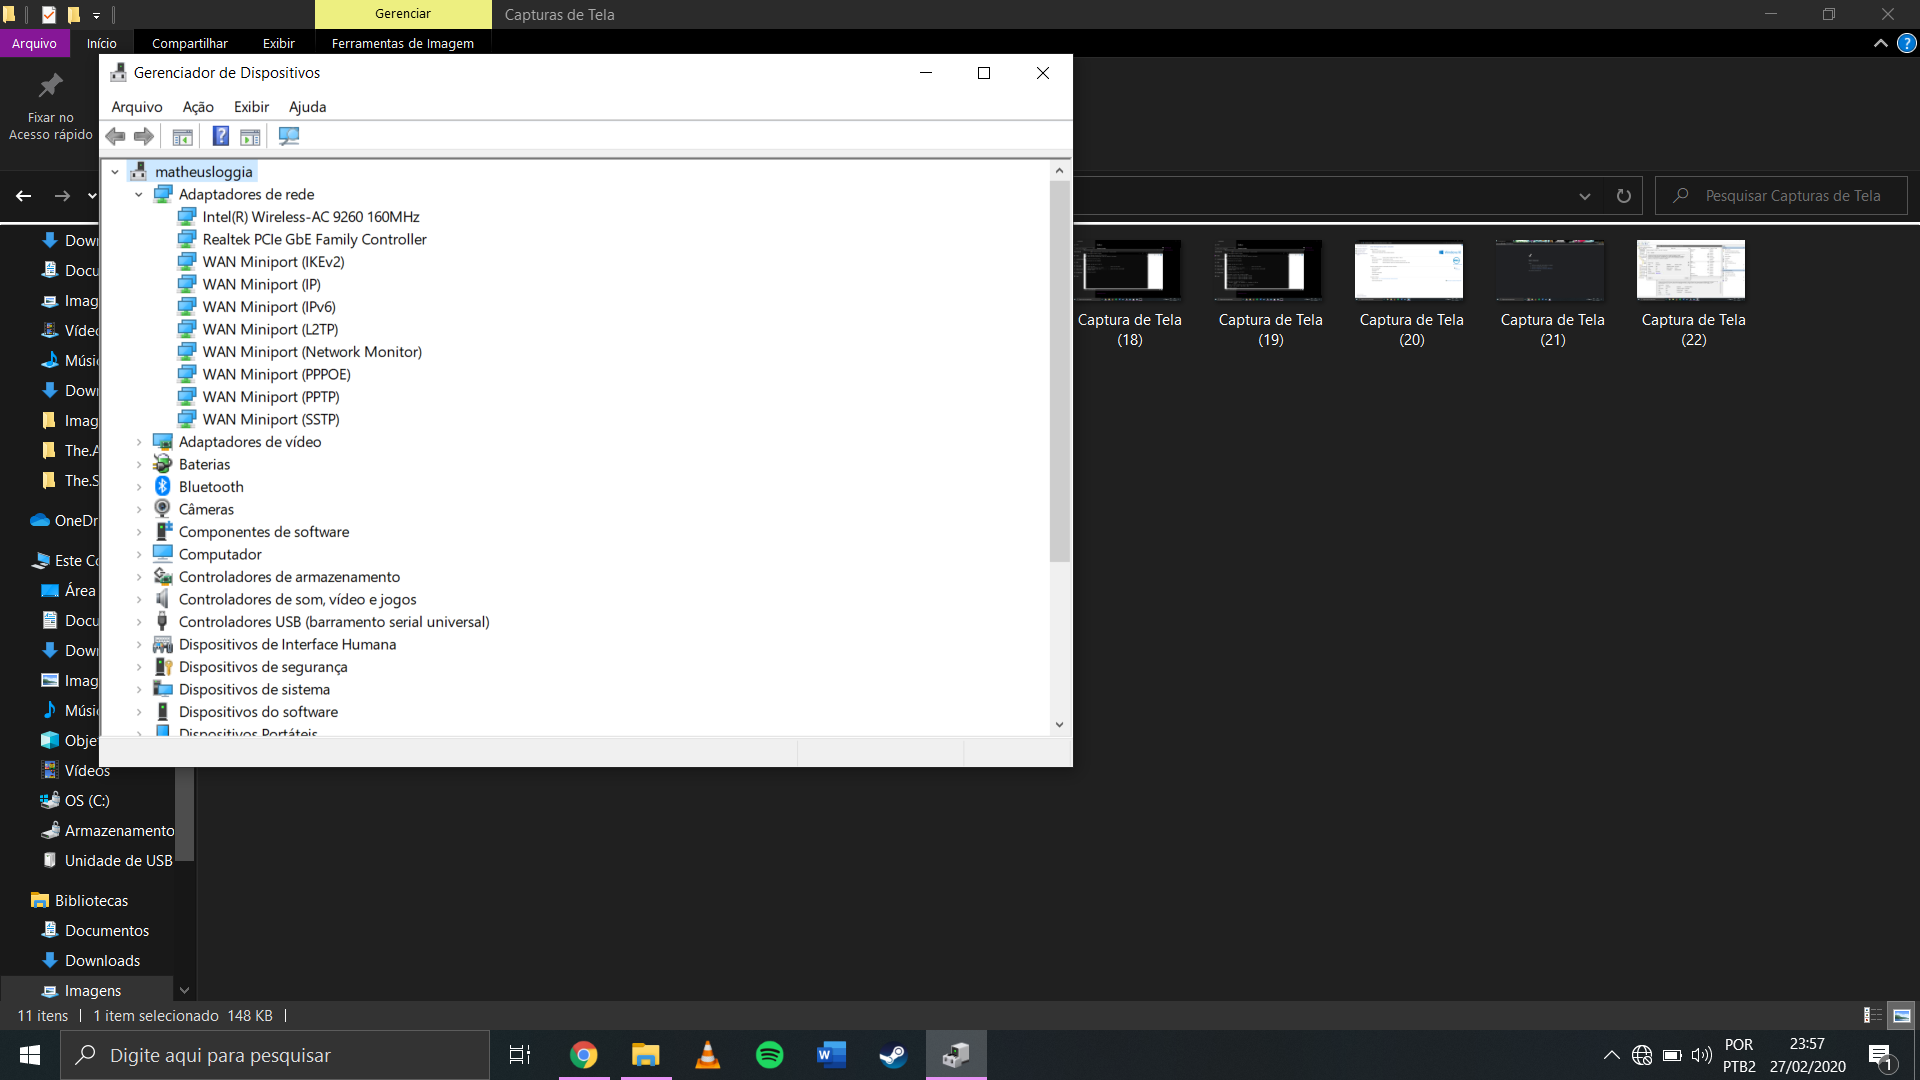
Task: Click the scan for hardware changes icon
Action: click(x=289, y=137)
